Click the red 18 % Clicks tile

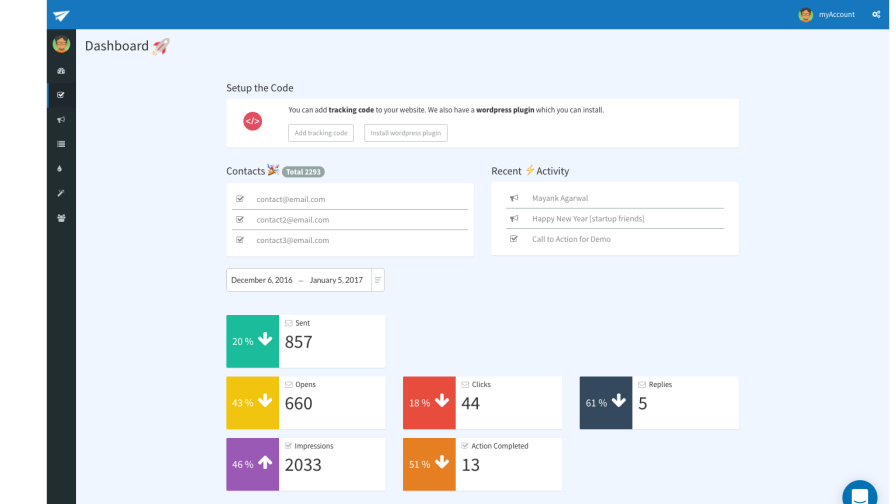tap(429, 403)
